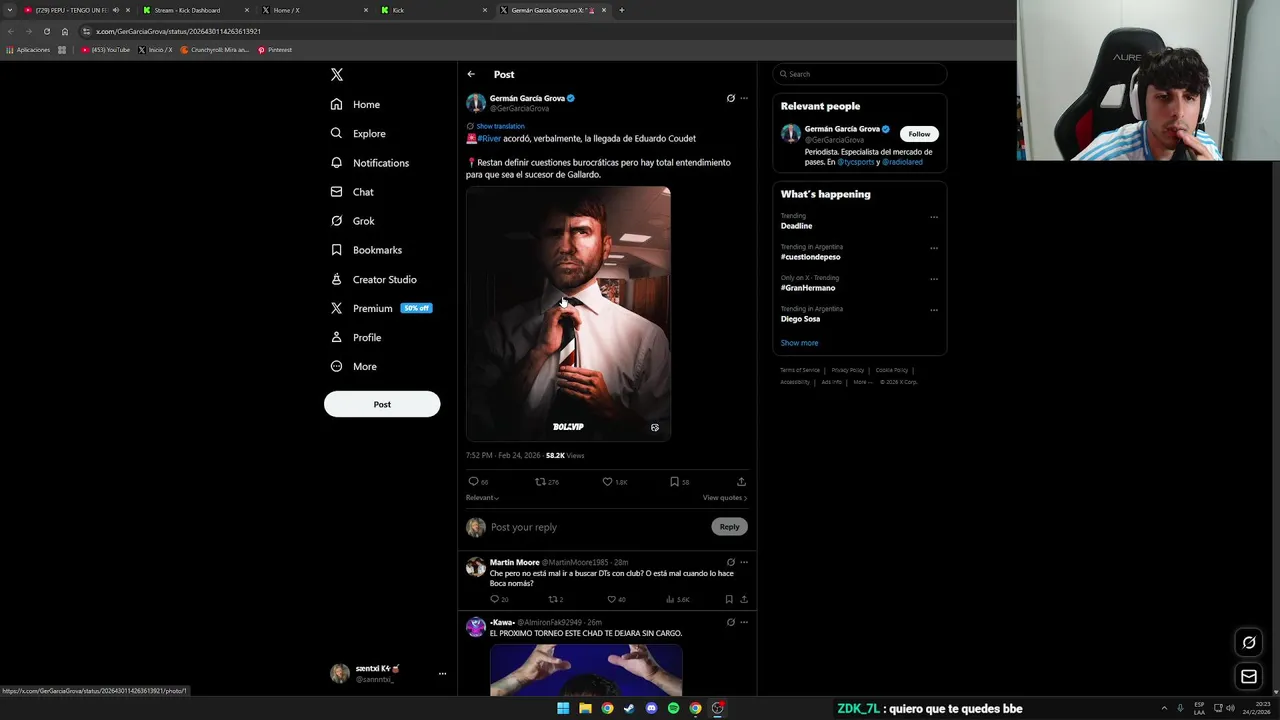Open Discord from the Windows taskbar
This screenshot has width=1280, height=720.
tap(651, 708)
